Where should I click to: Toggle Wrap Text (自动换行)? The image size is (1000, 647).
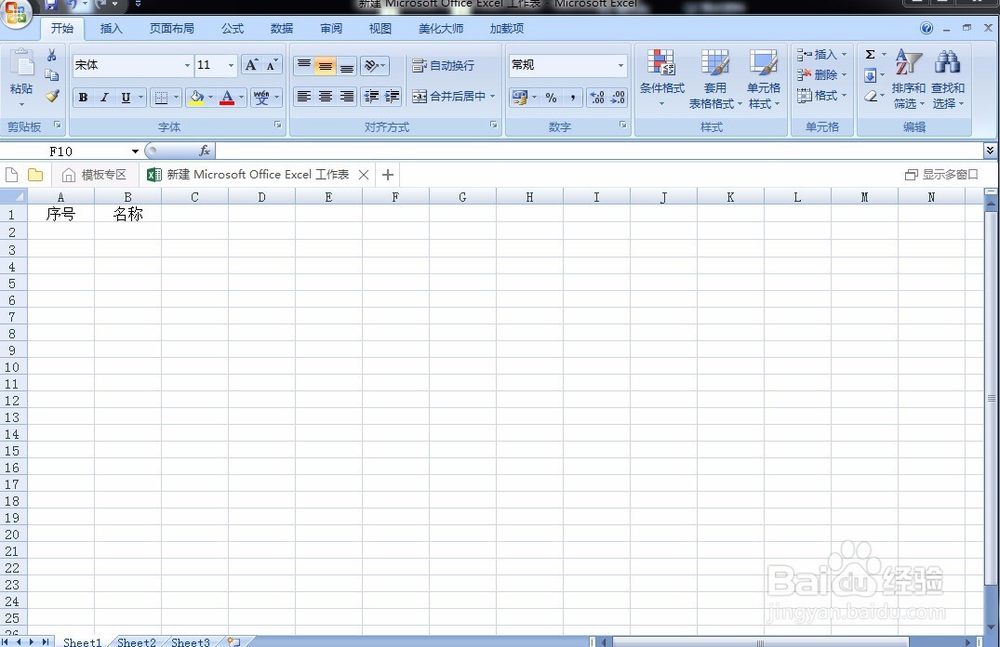coord(443,65)
